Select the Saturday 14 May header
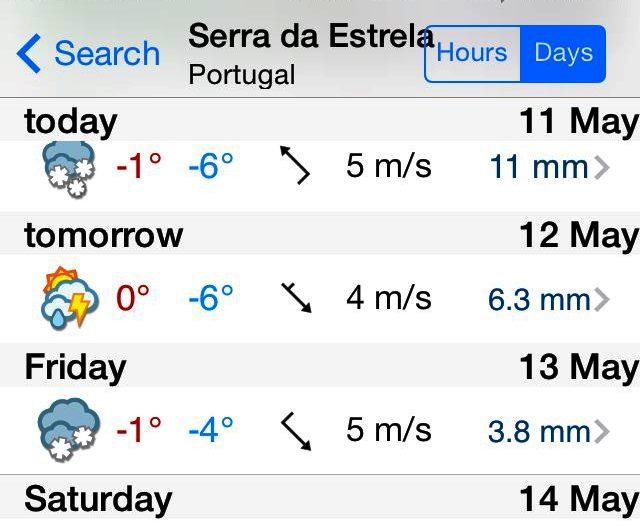The image size is (640, 526). point(320,498)
